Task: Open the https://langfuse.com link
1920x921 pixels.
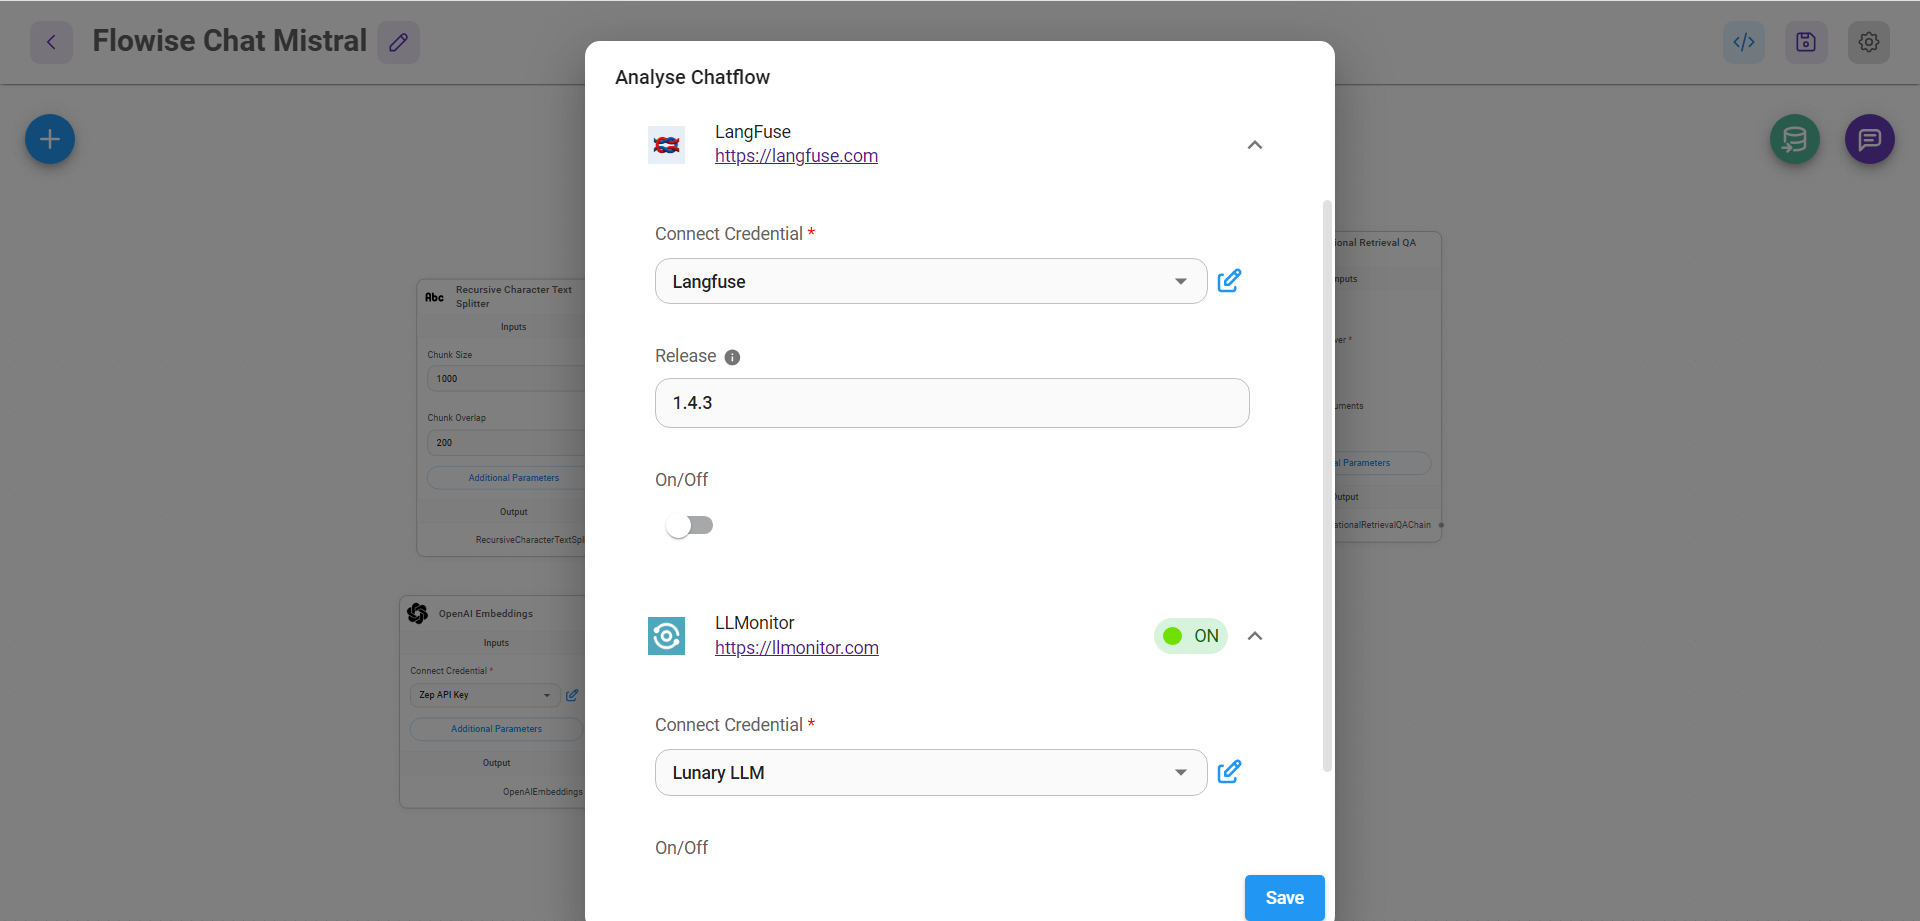Action: (796, 156)
